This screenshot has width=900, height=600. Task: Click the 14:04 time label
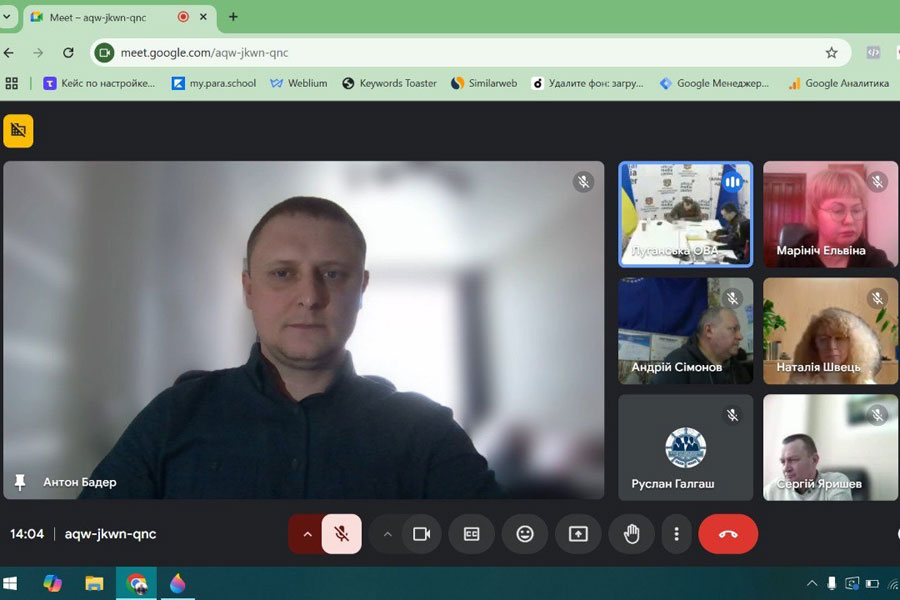click(x=27, y=534)
